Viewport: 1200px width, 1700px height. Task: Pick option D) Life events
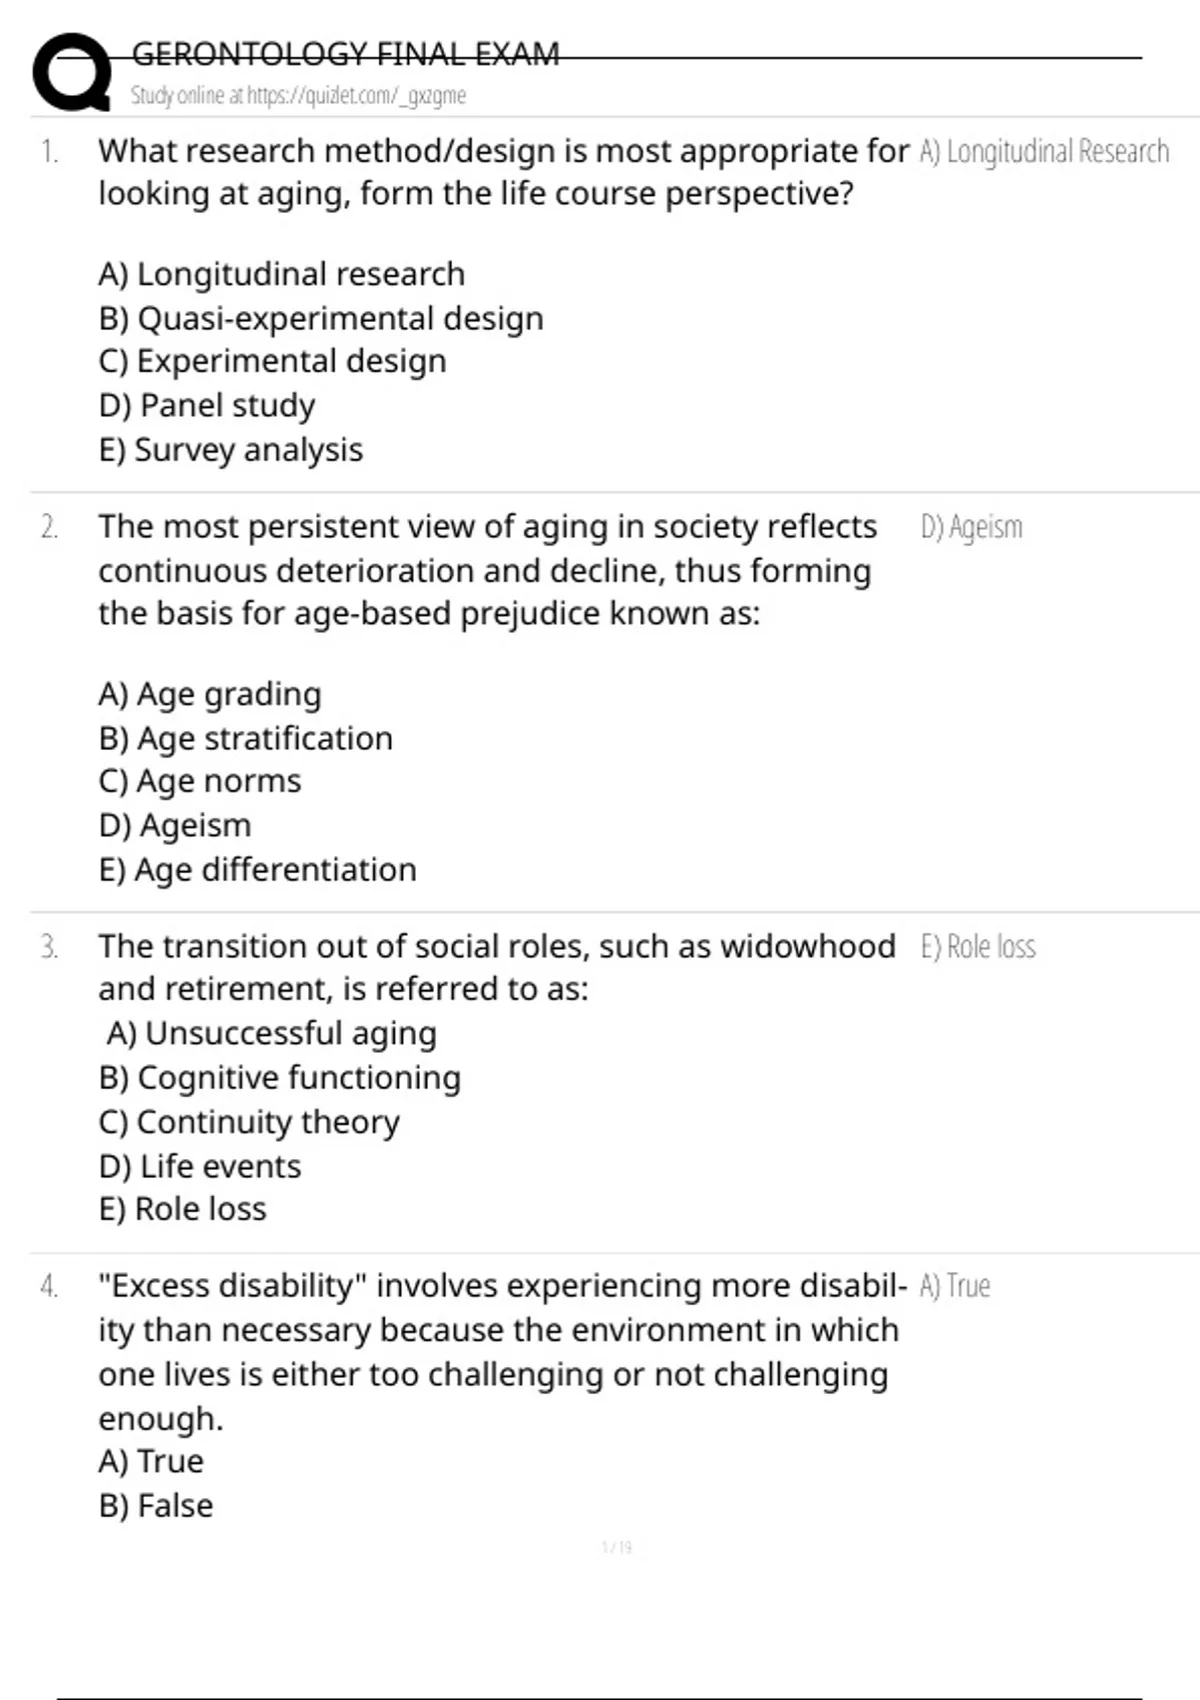[x=200, y=1166]
